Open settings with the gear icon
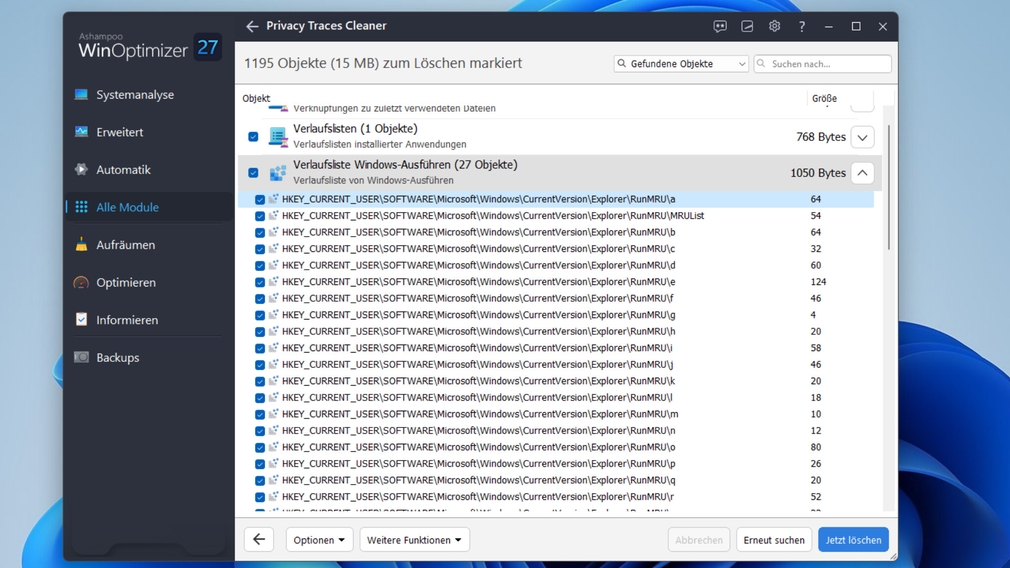This screenshot has width=1010, height=568. (774, 26)
